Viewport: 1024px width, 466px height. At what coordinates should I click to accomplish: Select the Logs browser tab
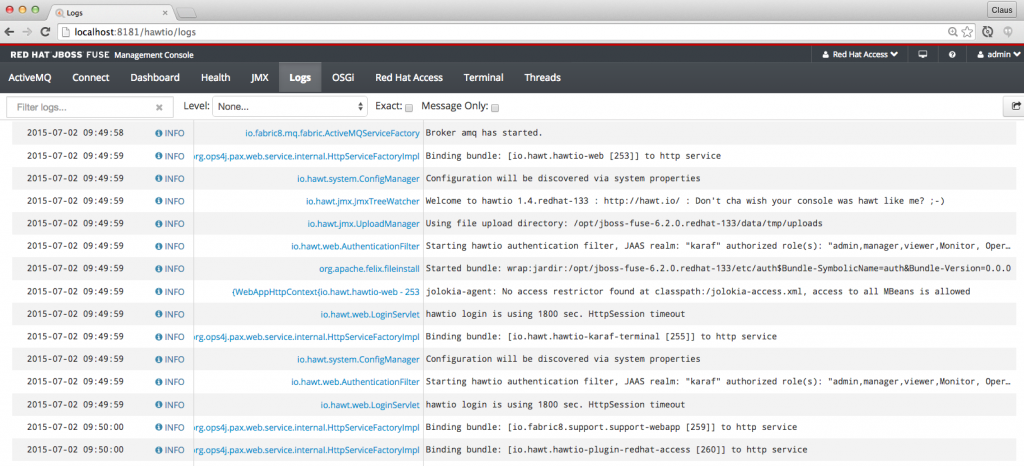110,12
